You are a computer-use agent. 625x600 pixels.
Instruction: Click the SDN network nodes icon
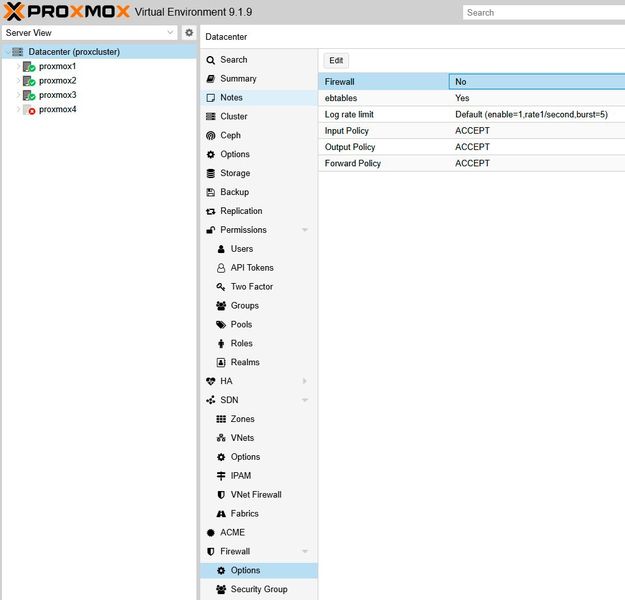tap(210, 400)
